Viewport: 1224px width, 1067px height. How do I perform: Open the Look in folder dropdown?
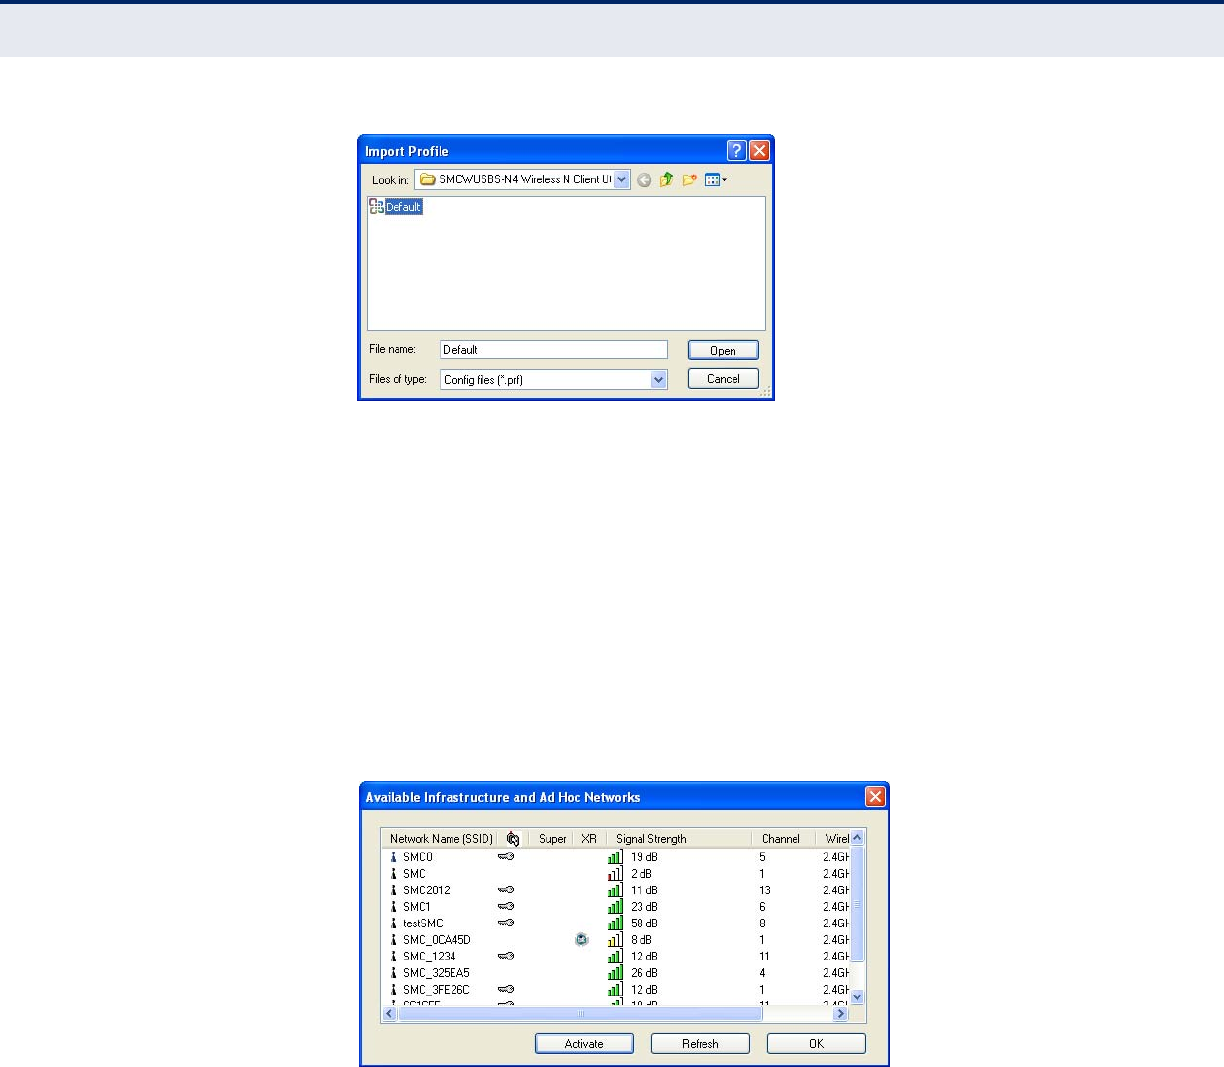pos(621,180)
